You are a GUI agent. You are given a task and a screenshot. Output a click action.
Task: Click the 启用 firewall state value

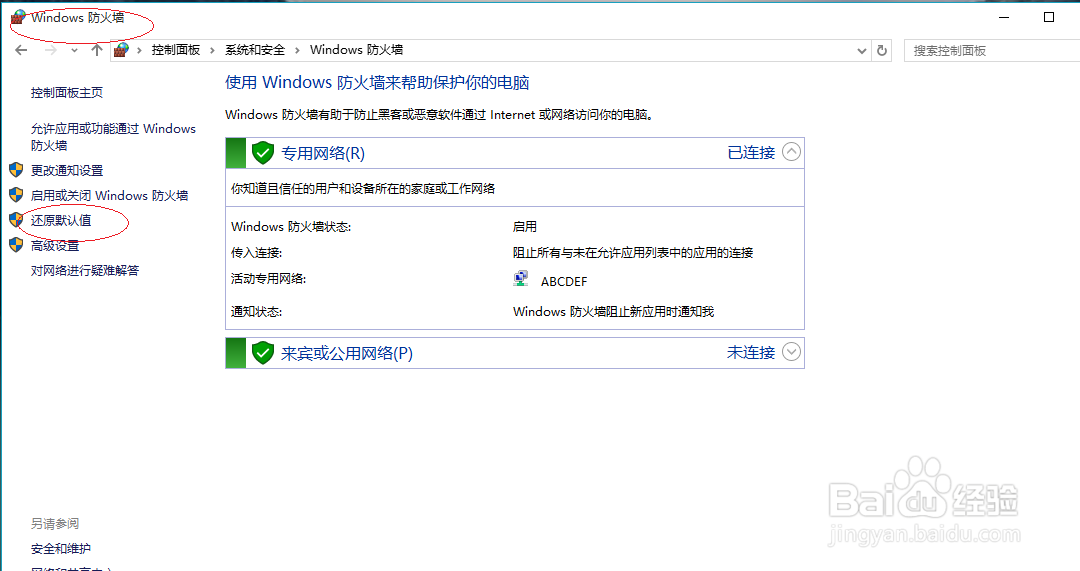coord(525,227)
